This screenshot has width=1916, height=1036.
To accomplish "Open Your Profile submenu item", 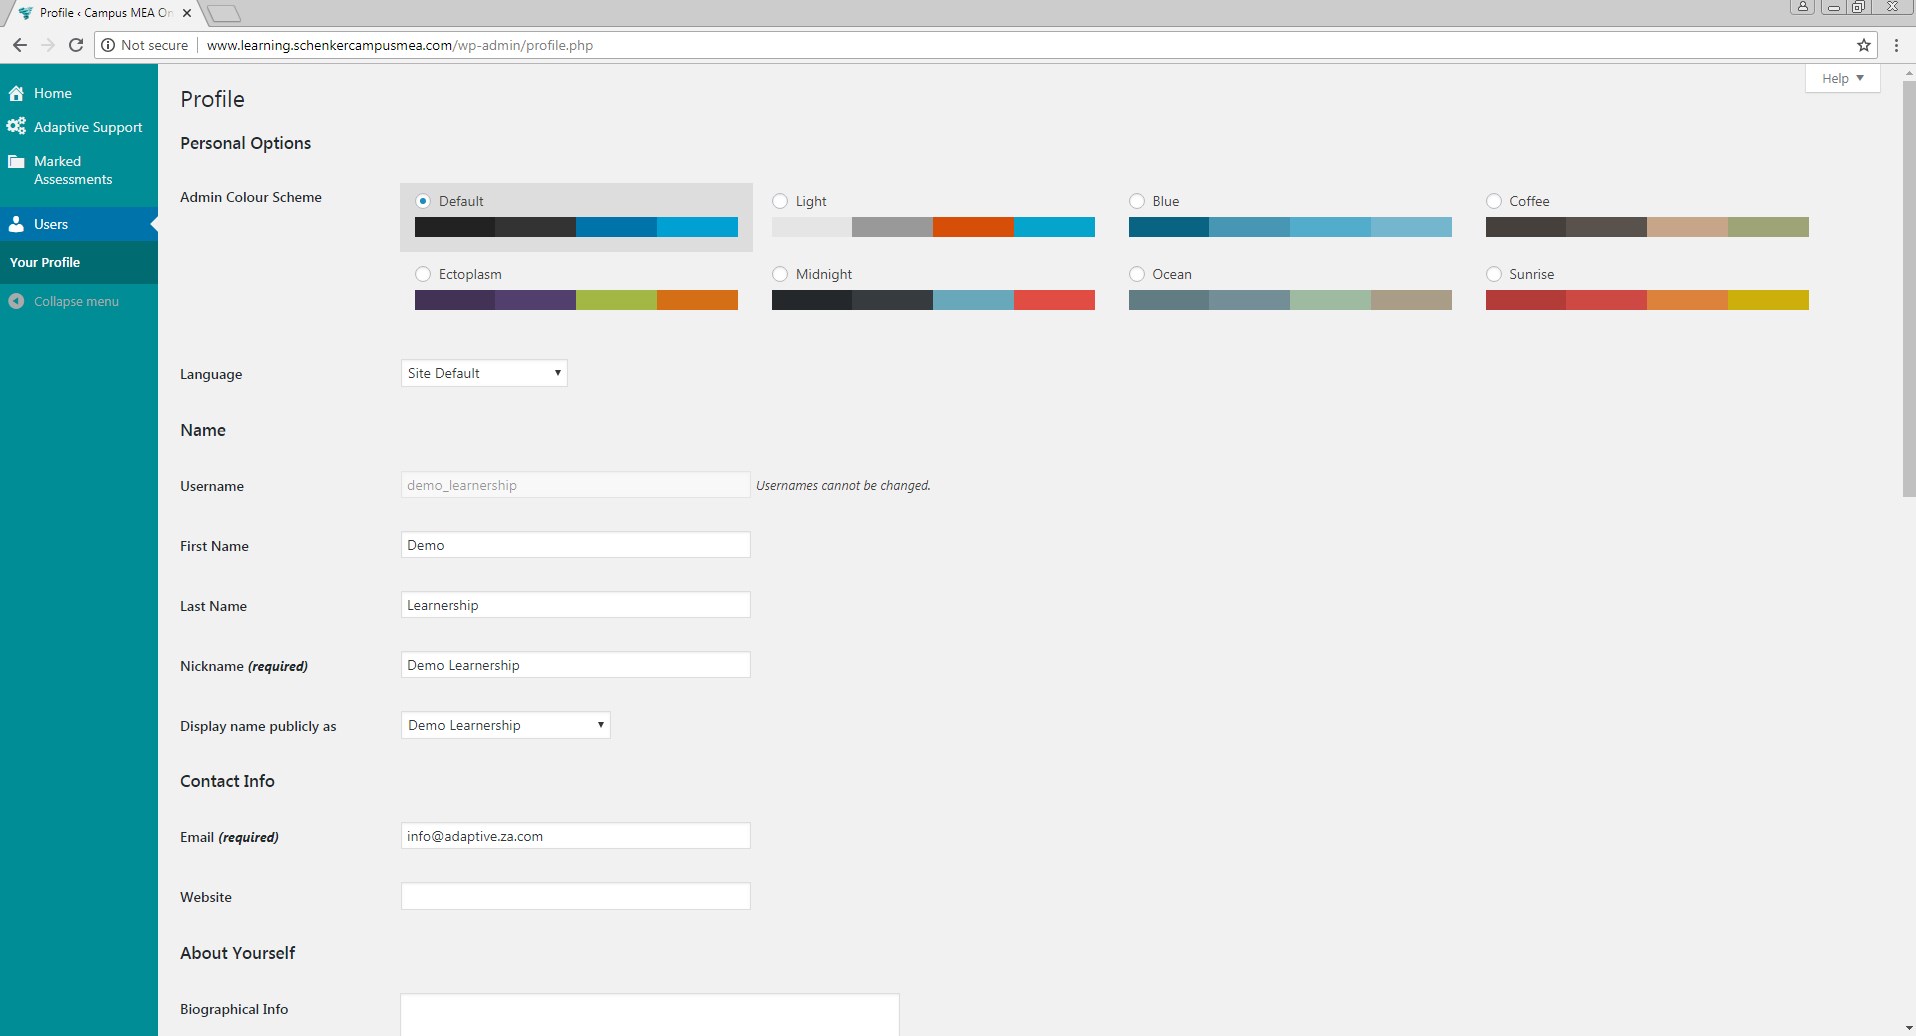I will click(45, 262).
